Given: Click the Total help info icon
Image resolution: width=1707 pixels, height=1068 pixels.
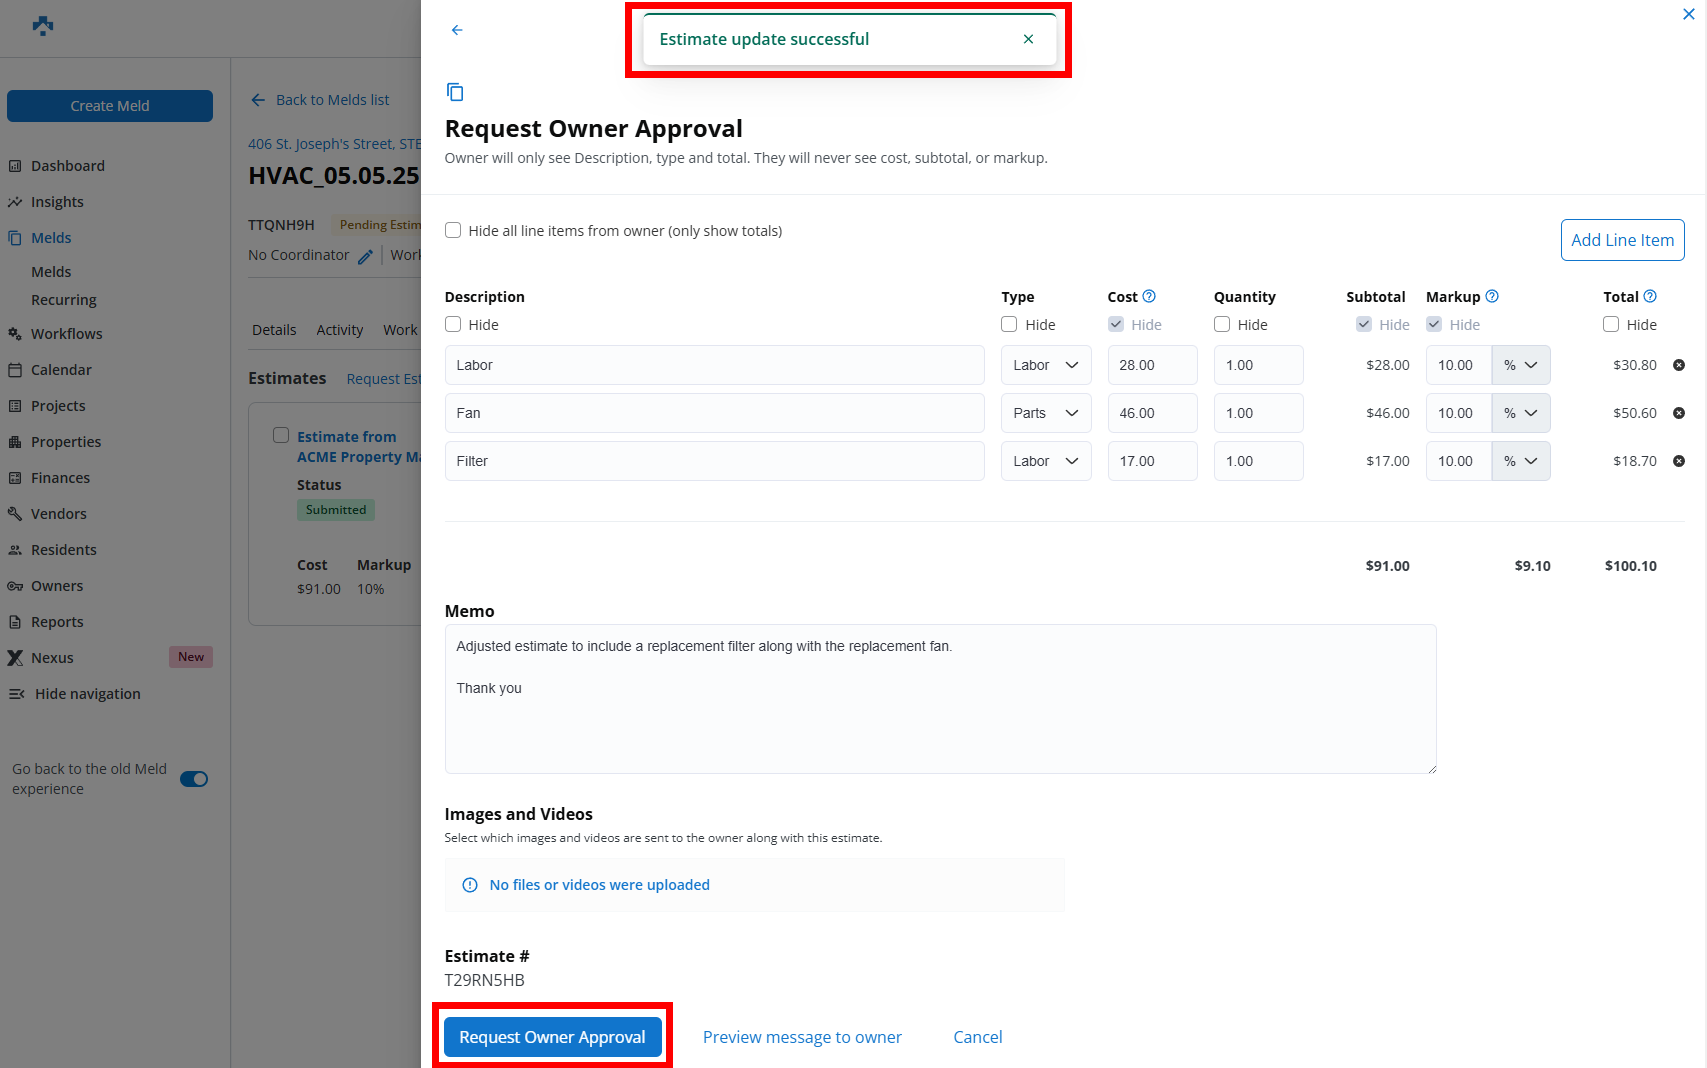Looking at the screenshot, I should (x=1650, y=296).
